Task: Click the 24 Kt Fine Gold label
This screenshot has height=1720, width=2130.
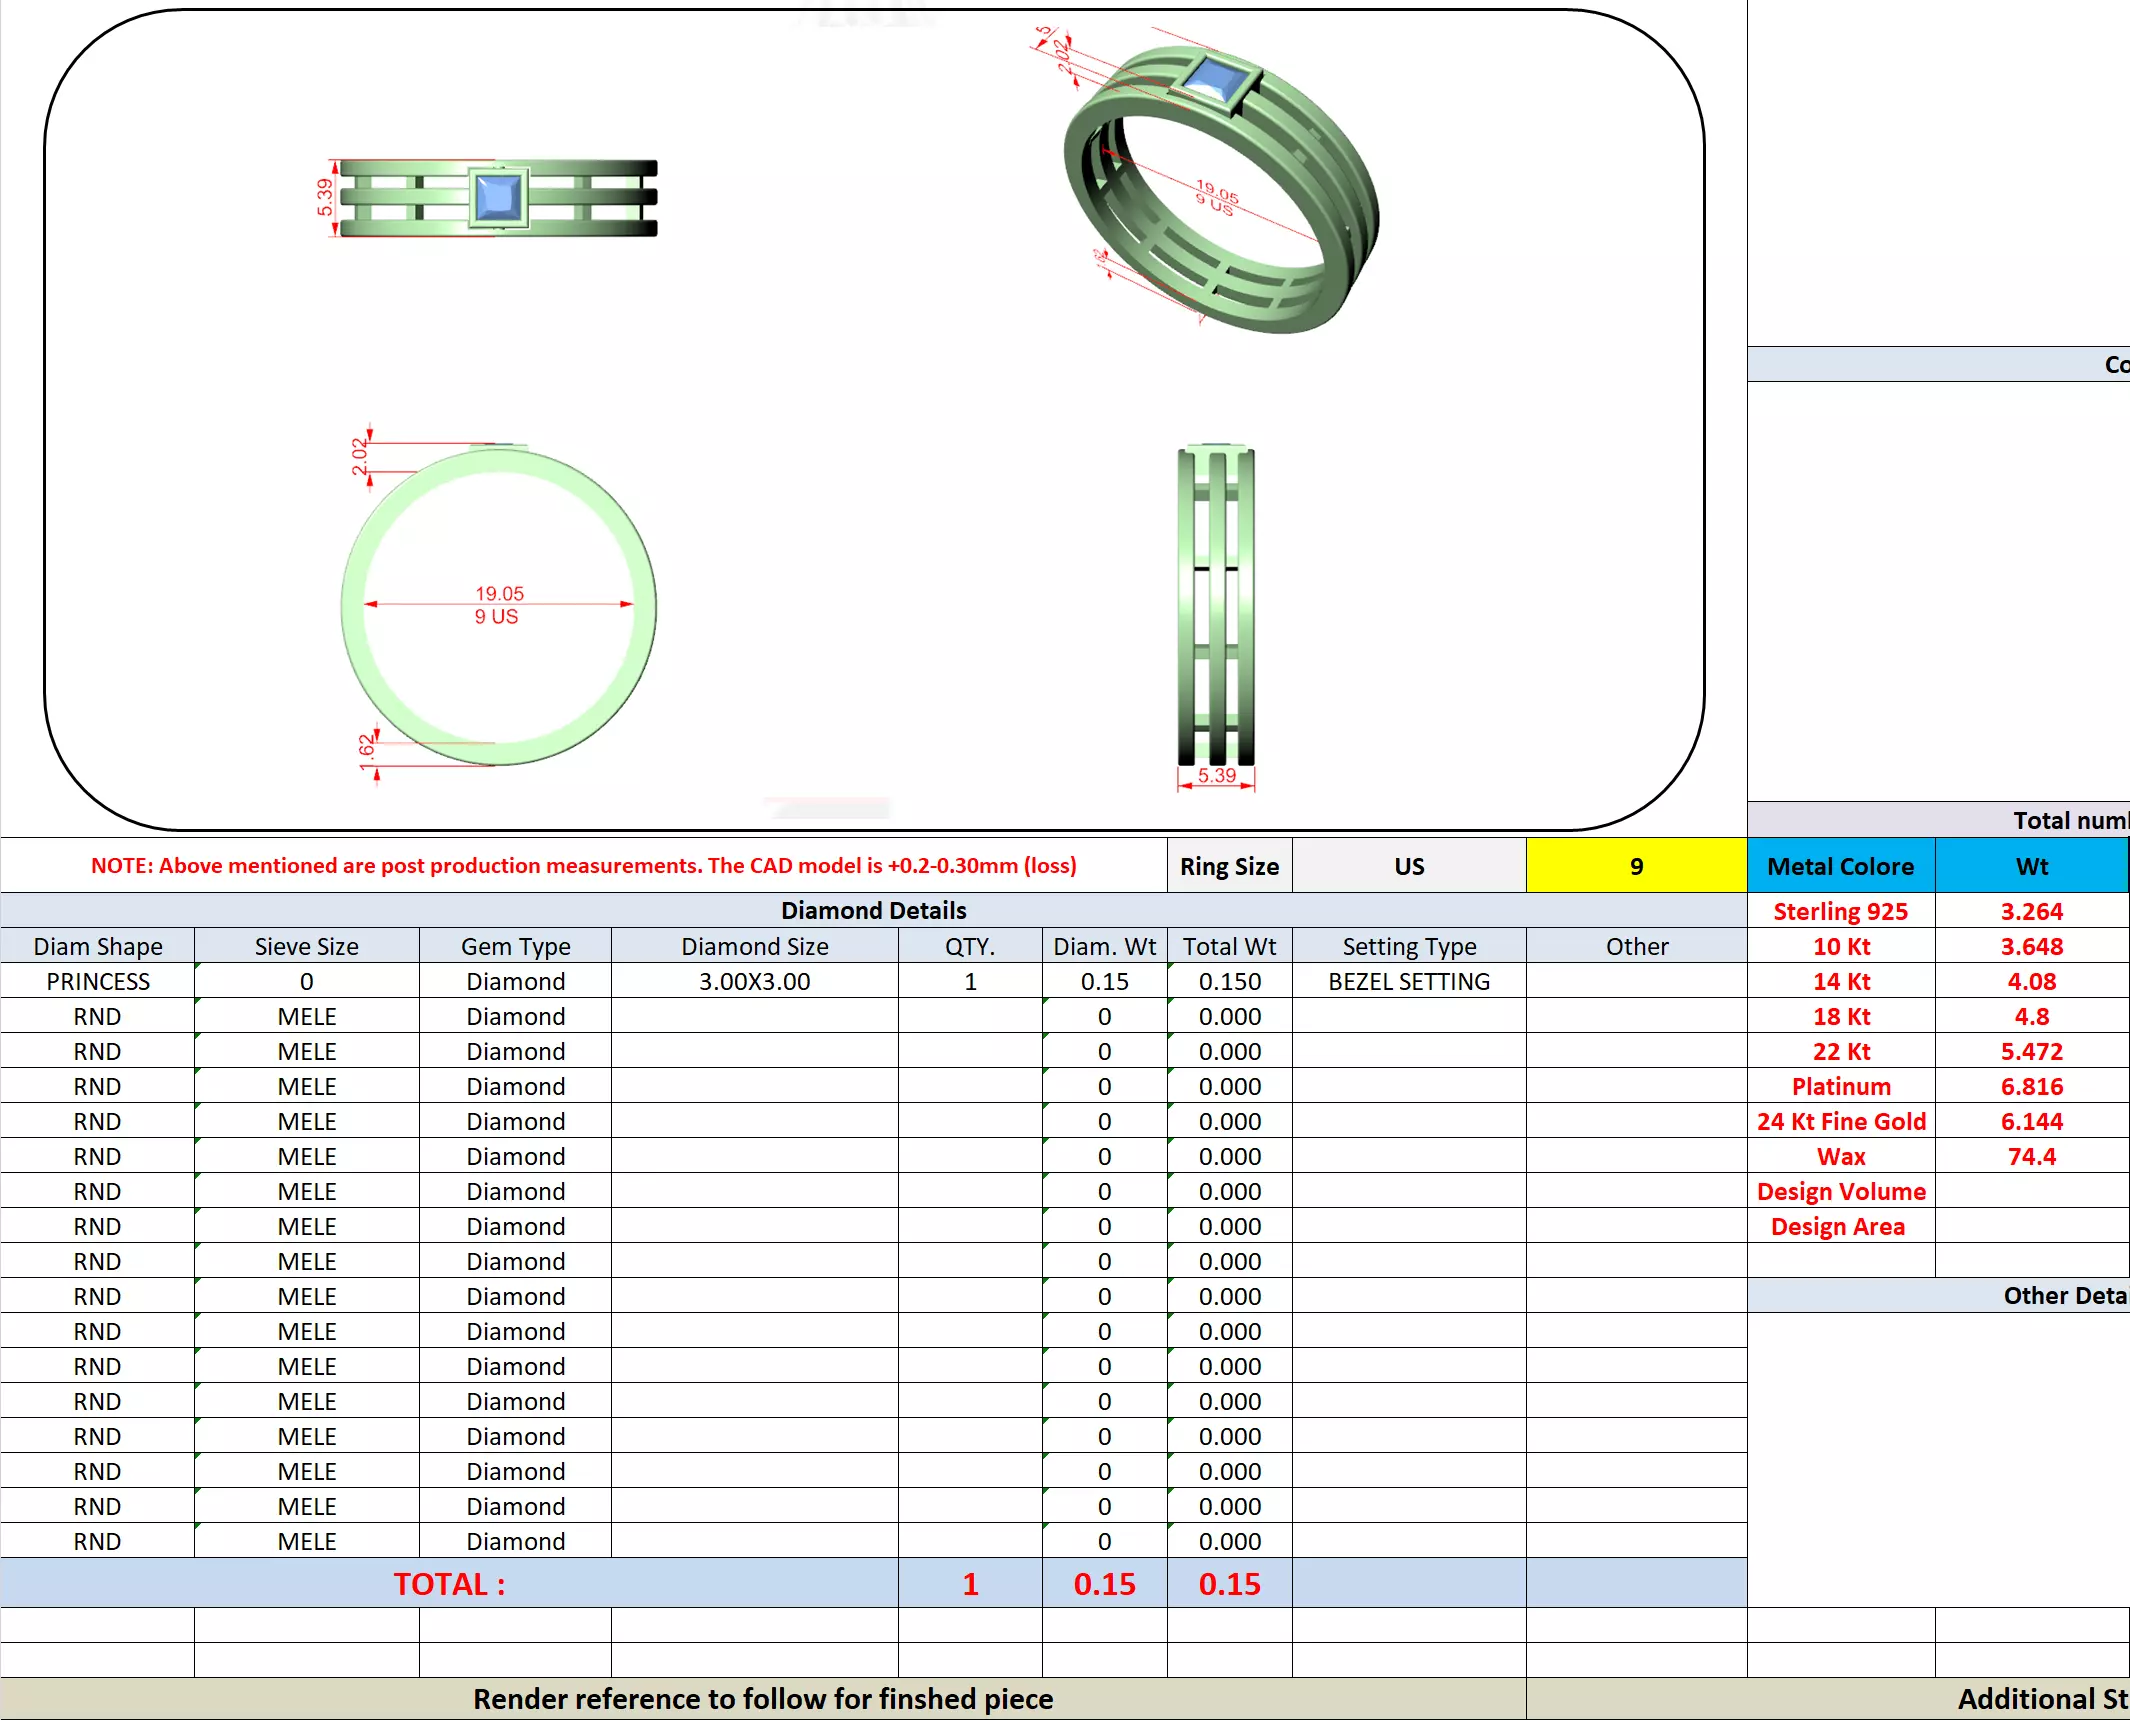Action: point(1840,1121)
